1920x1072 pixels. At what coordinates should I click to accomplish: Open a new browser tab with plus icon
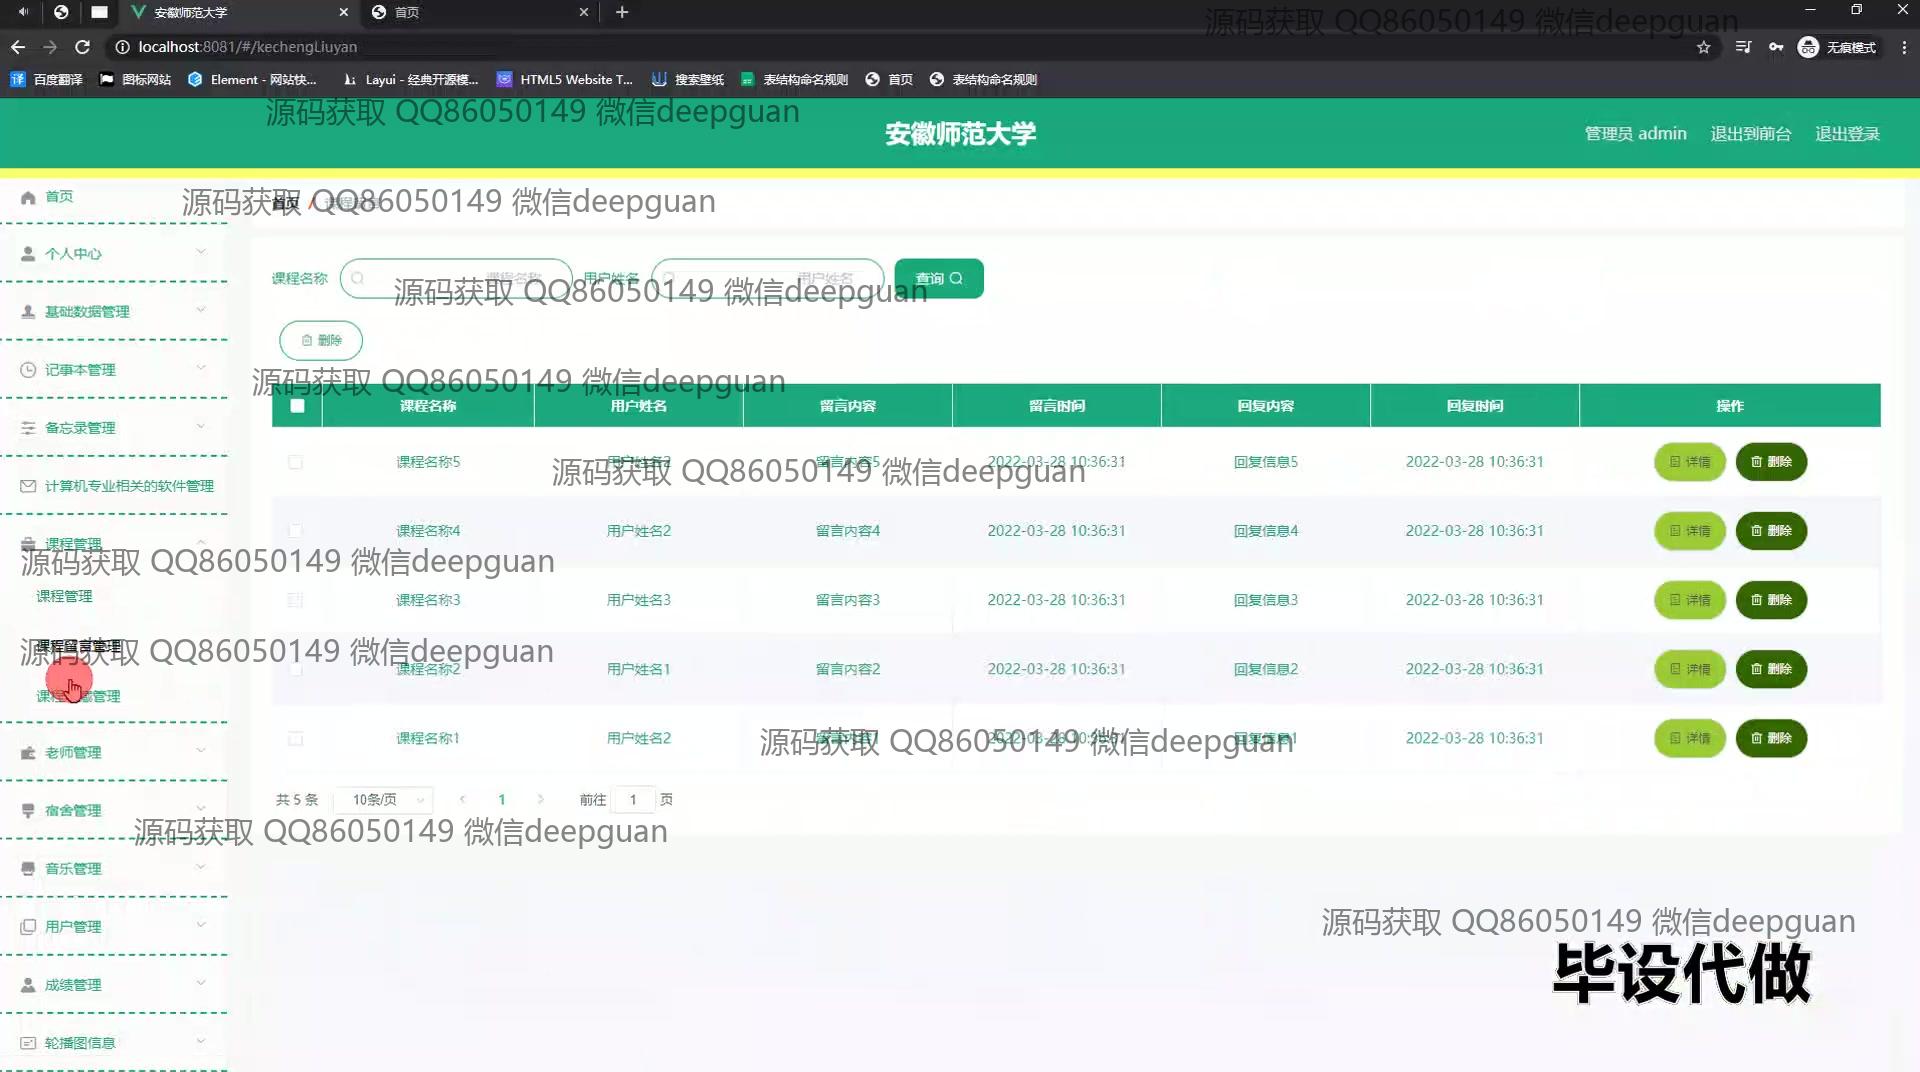[622, 12]
